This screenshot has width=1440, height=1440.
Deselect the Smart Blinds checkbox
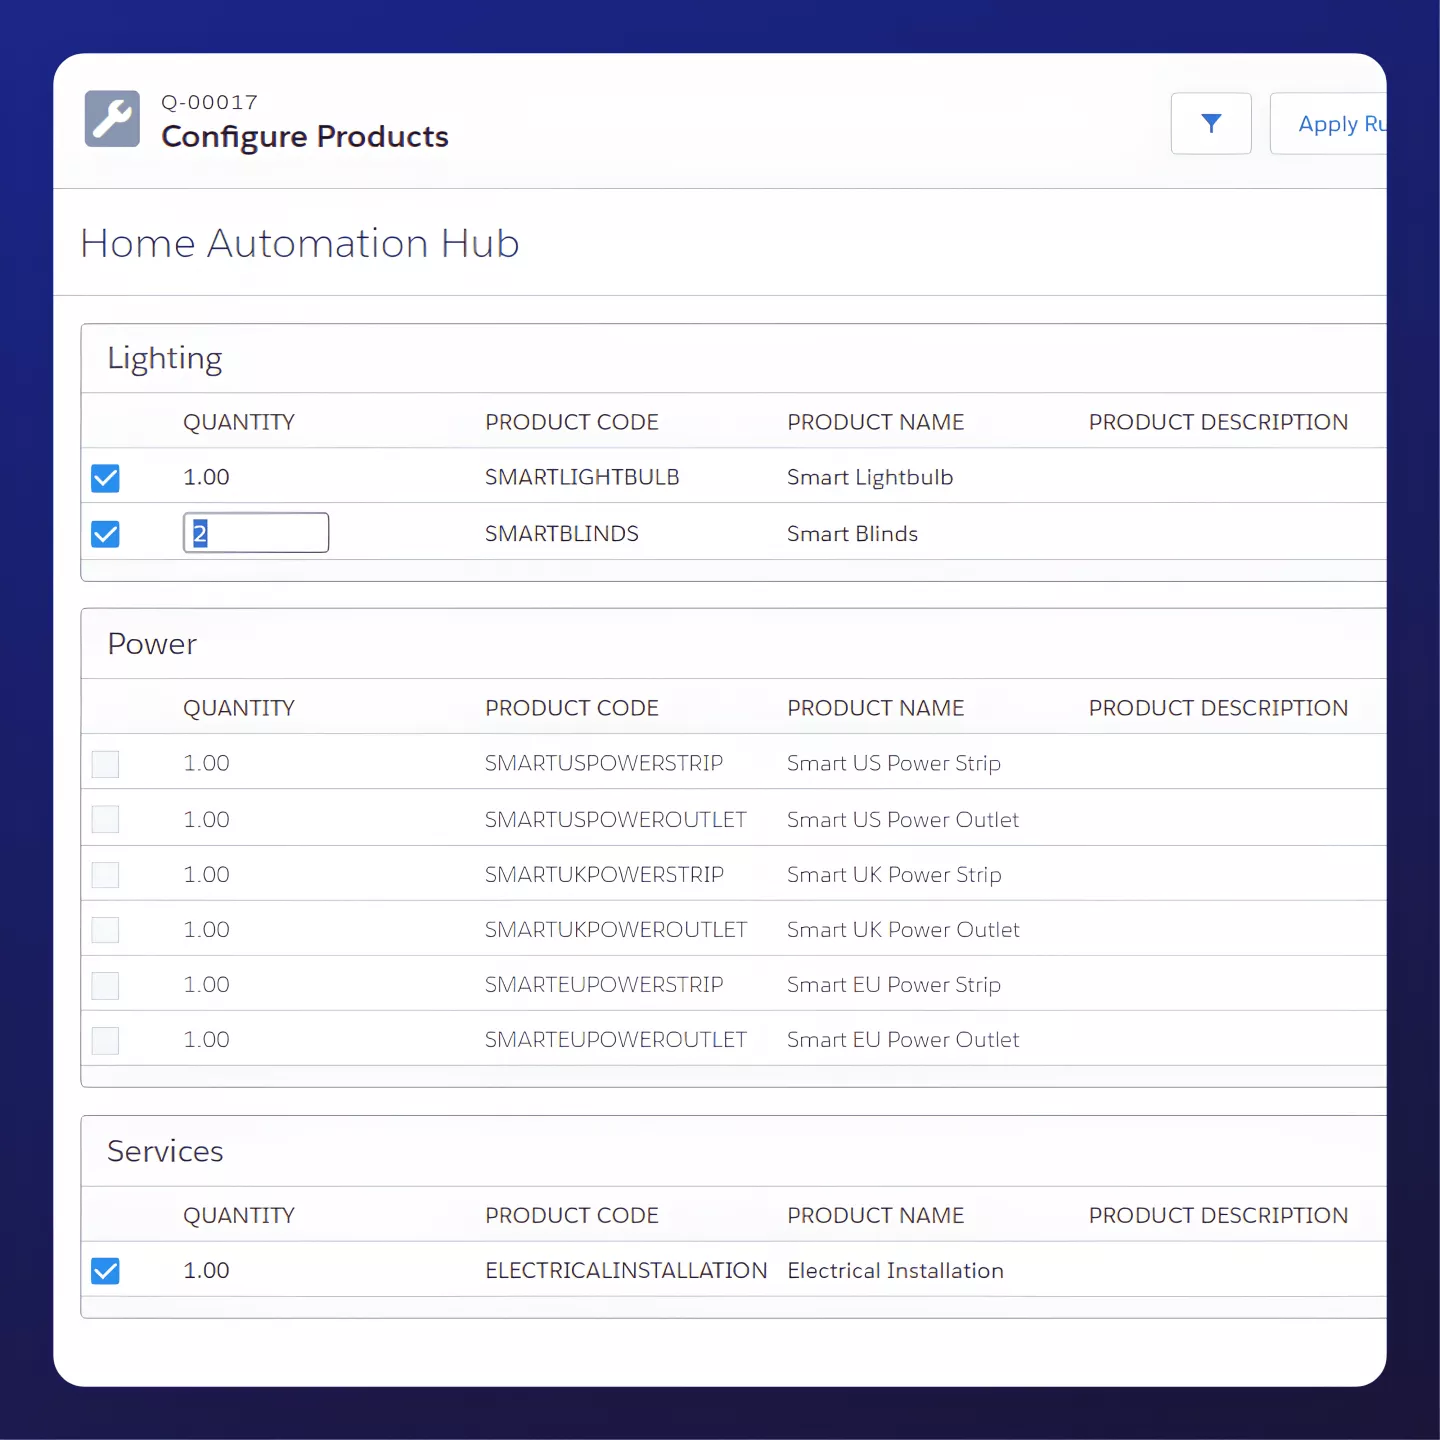pos(105,533)
